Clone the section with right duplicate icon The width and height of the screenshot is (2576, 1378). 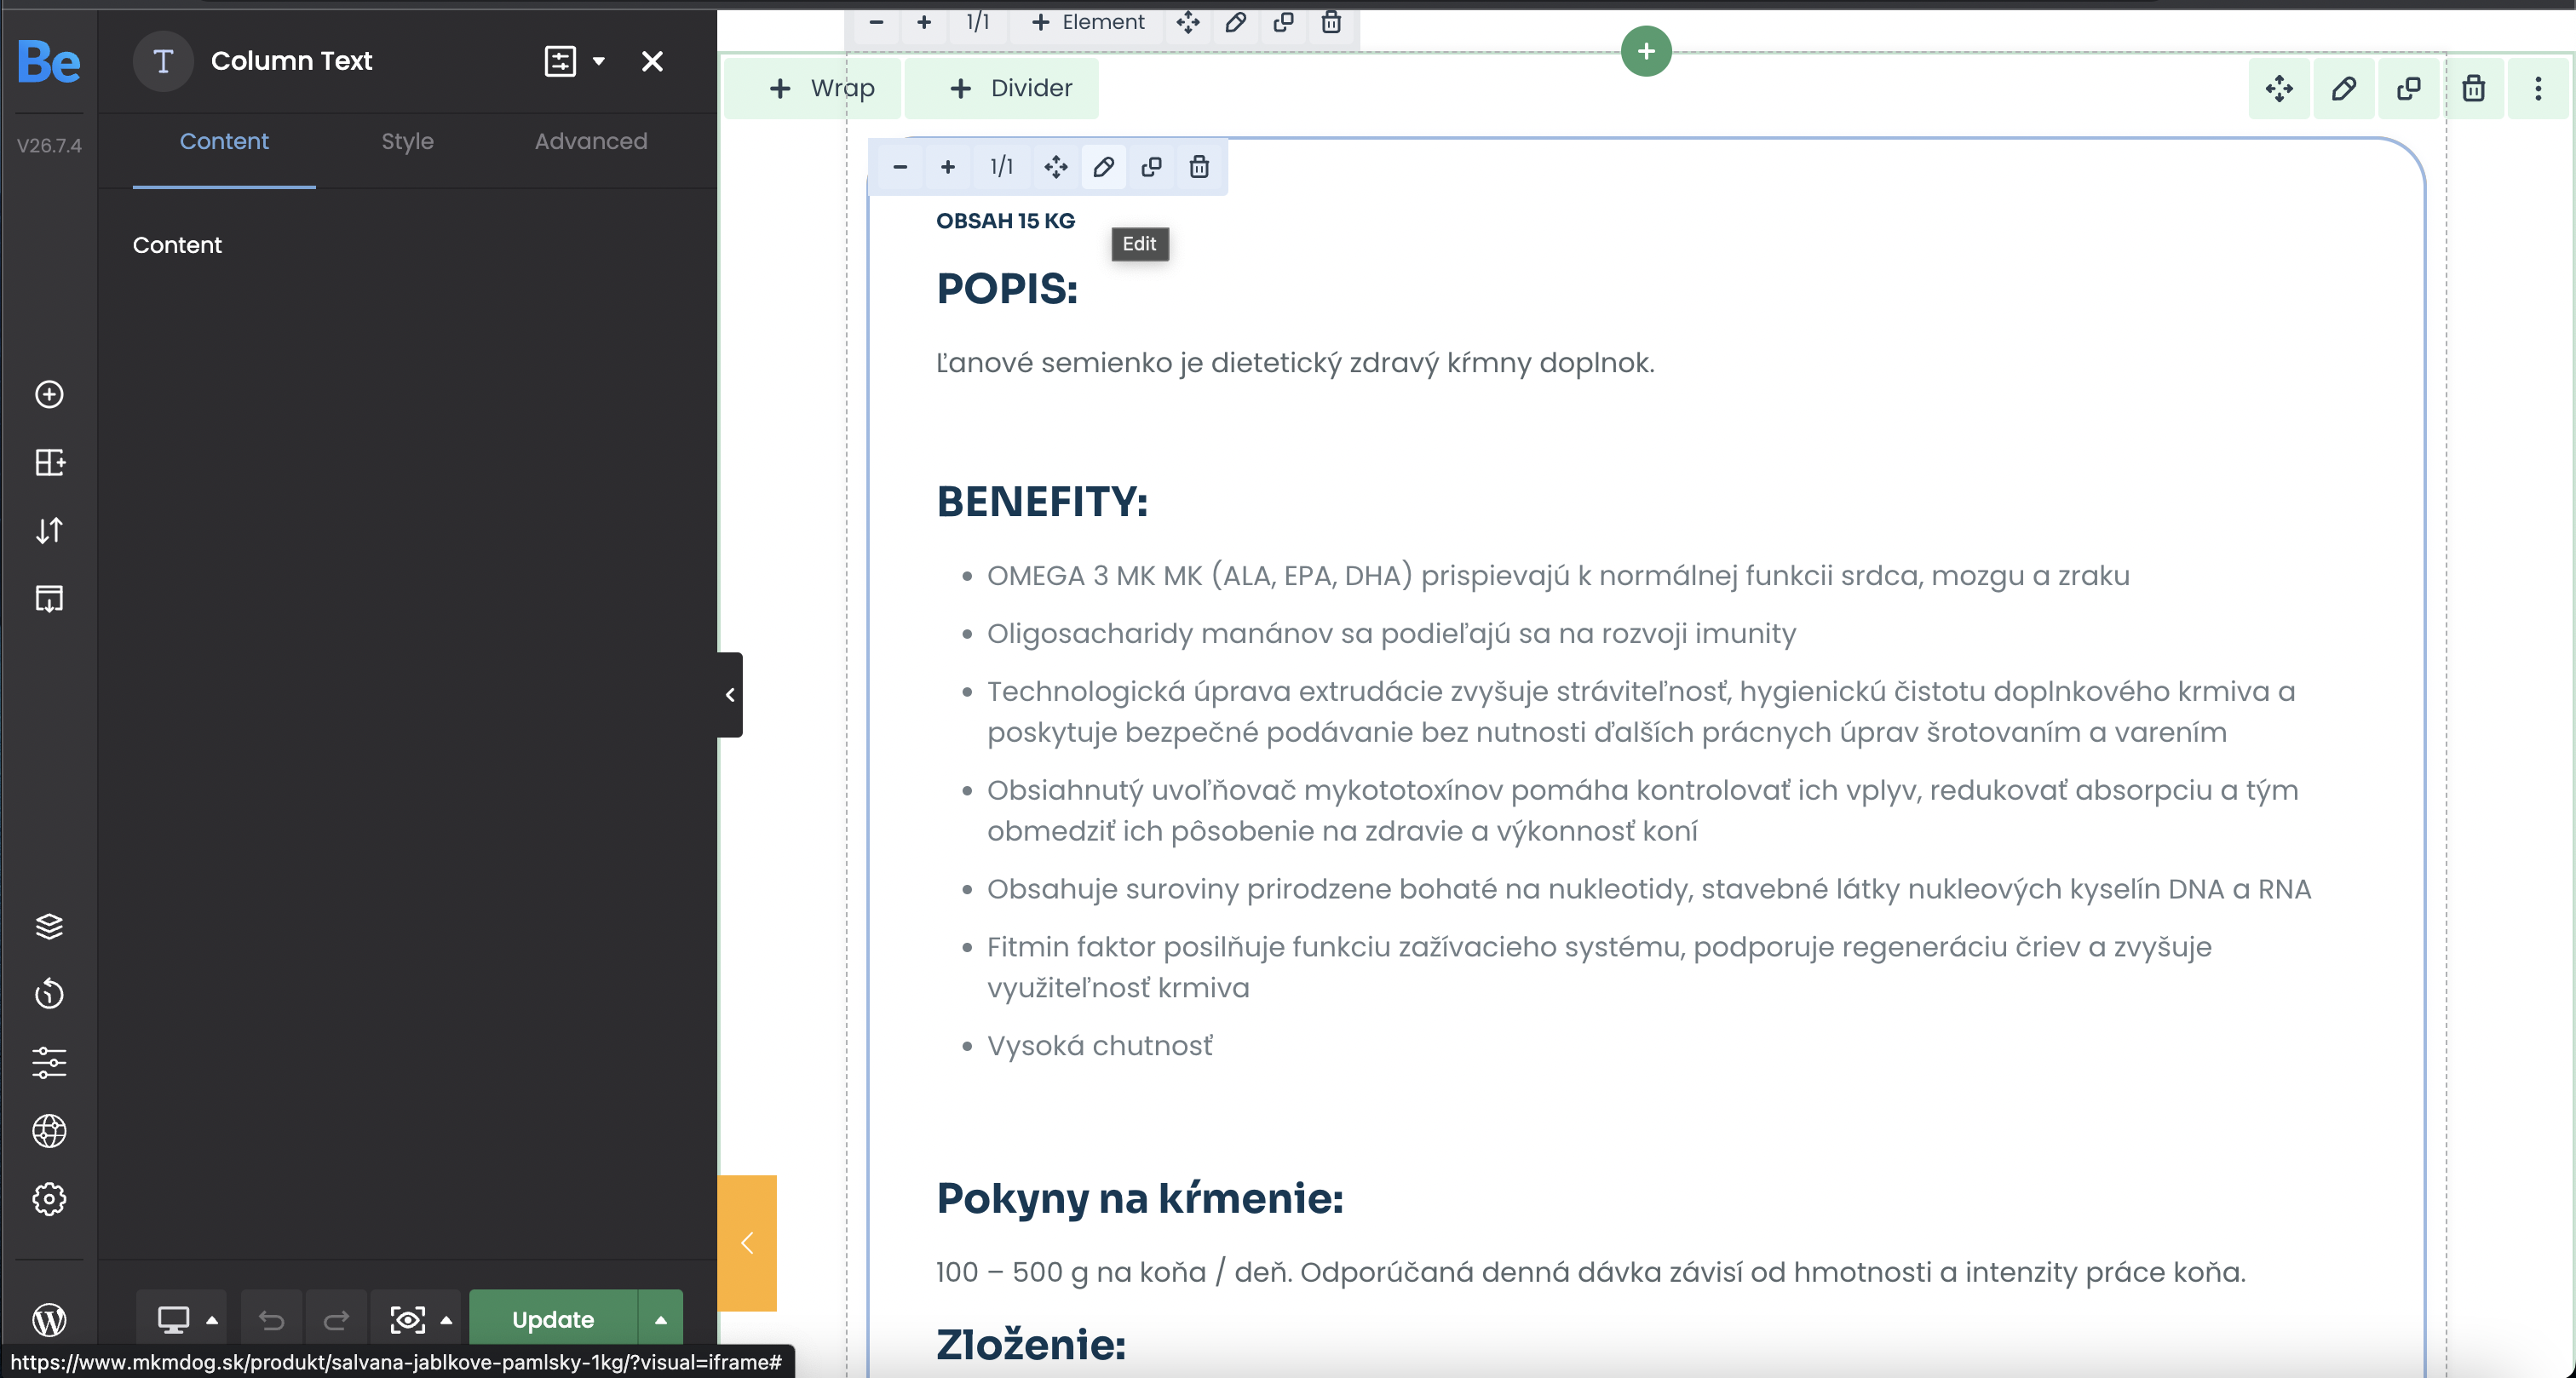[2409, 88]
